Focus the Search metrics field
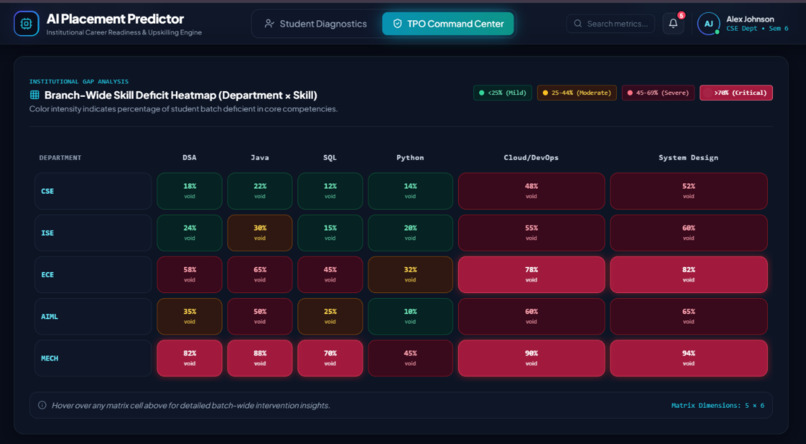 tap(611, 24)
